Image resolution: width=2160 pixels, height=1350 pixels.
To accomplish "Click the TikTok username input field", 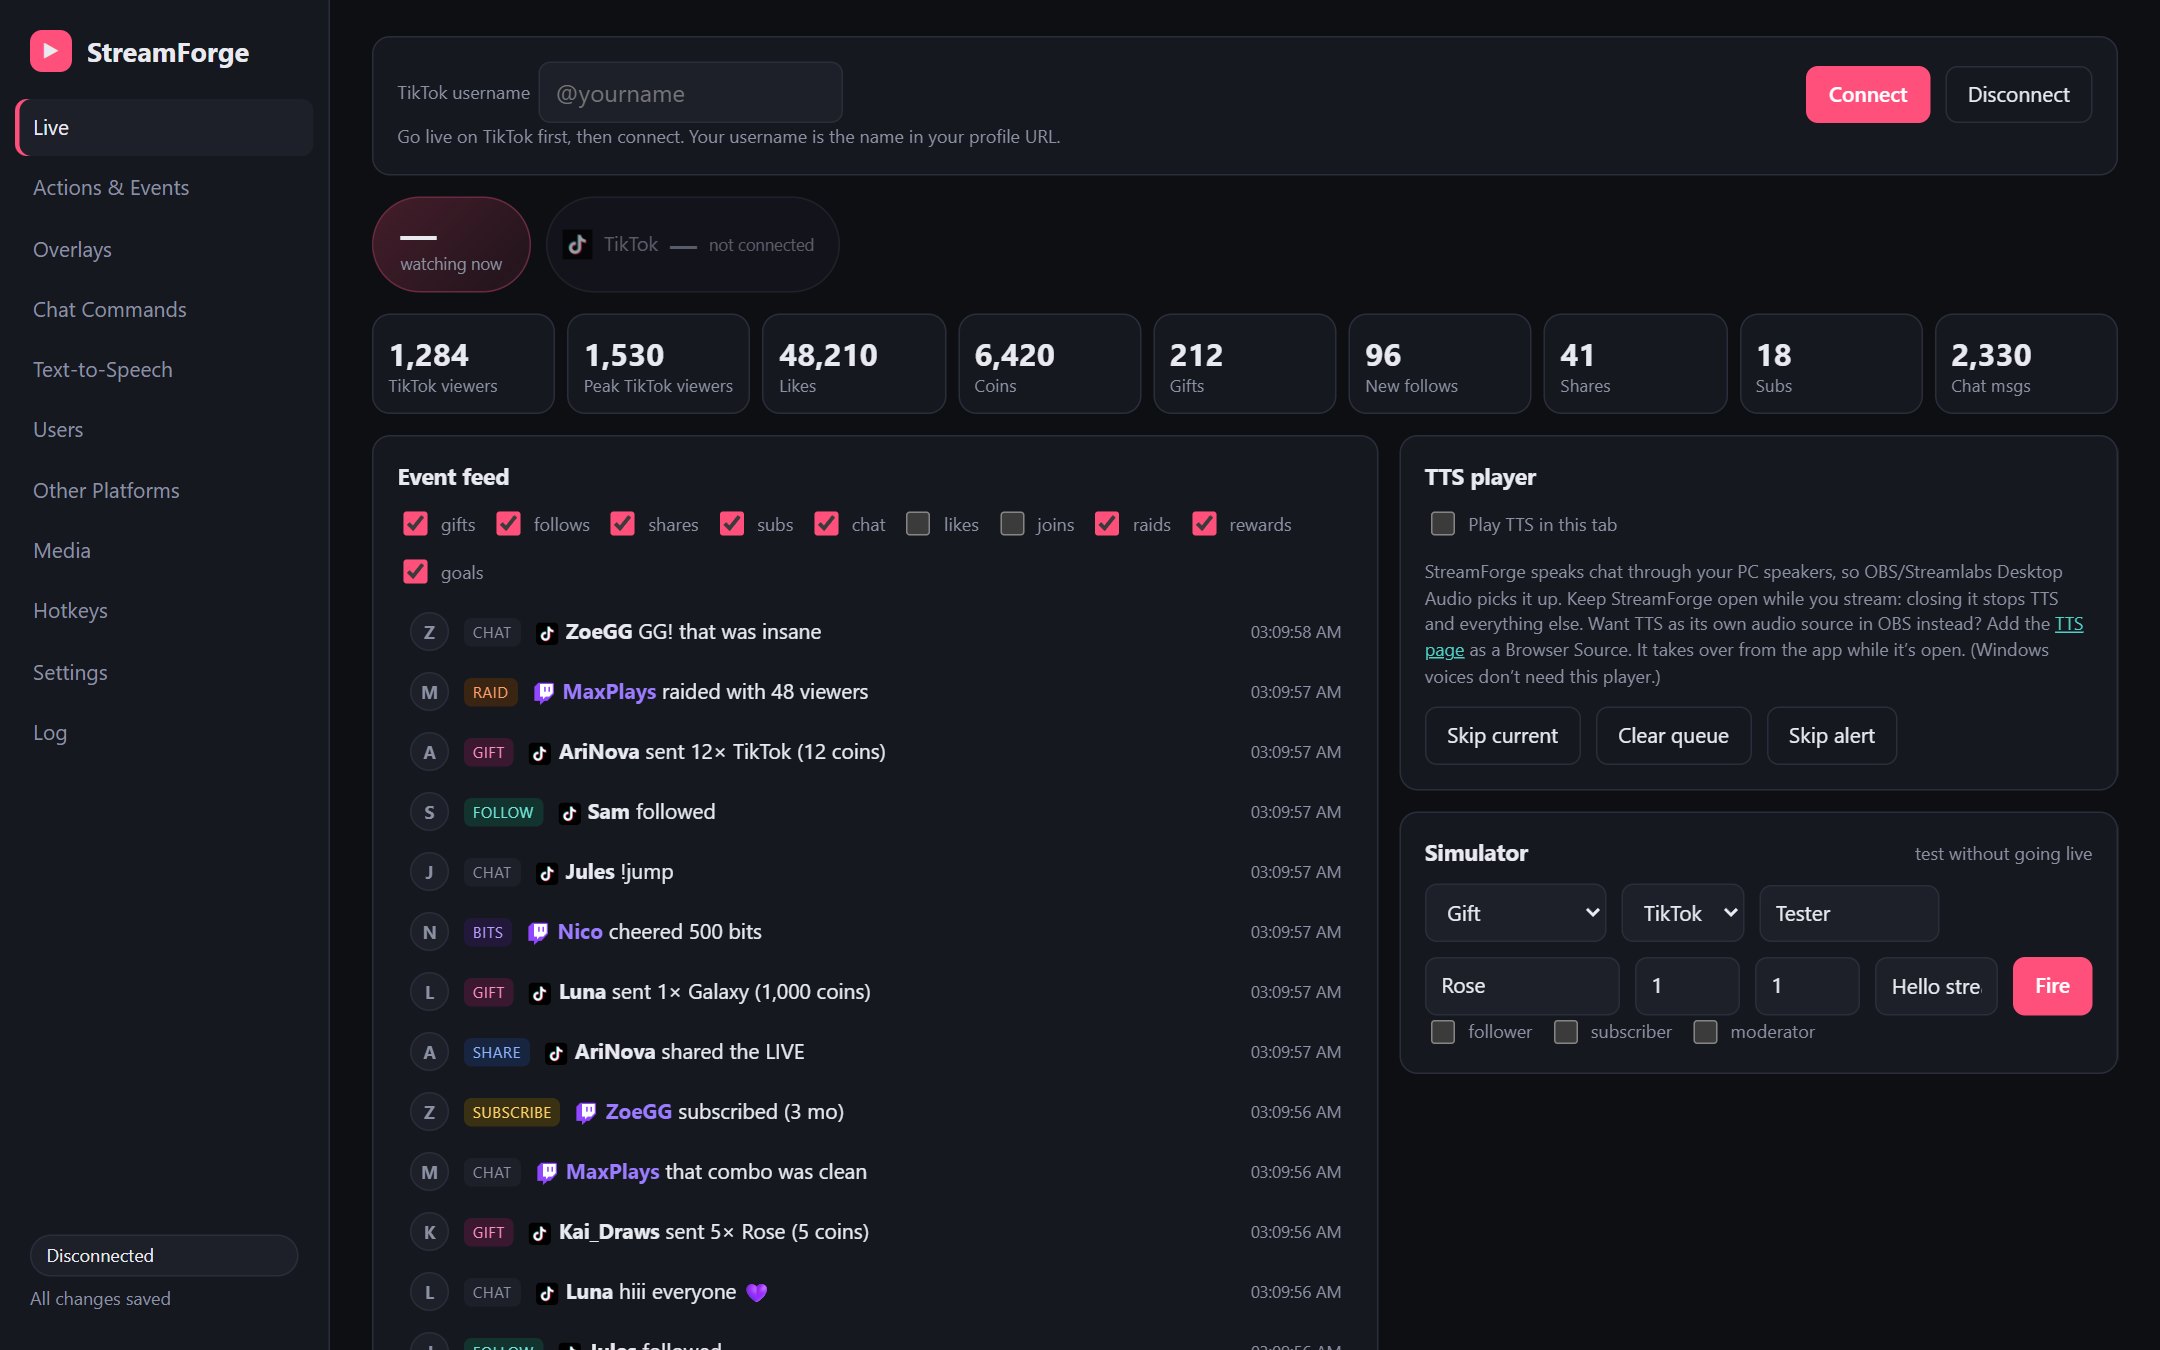I will (x=690, y=93).
